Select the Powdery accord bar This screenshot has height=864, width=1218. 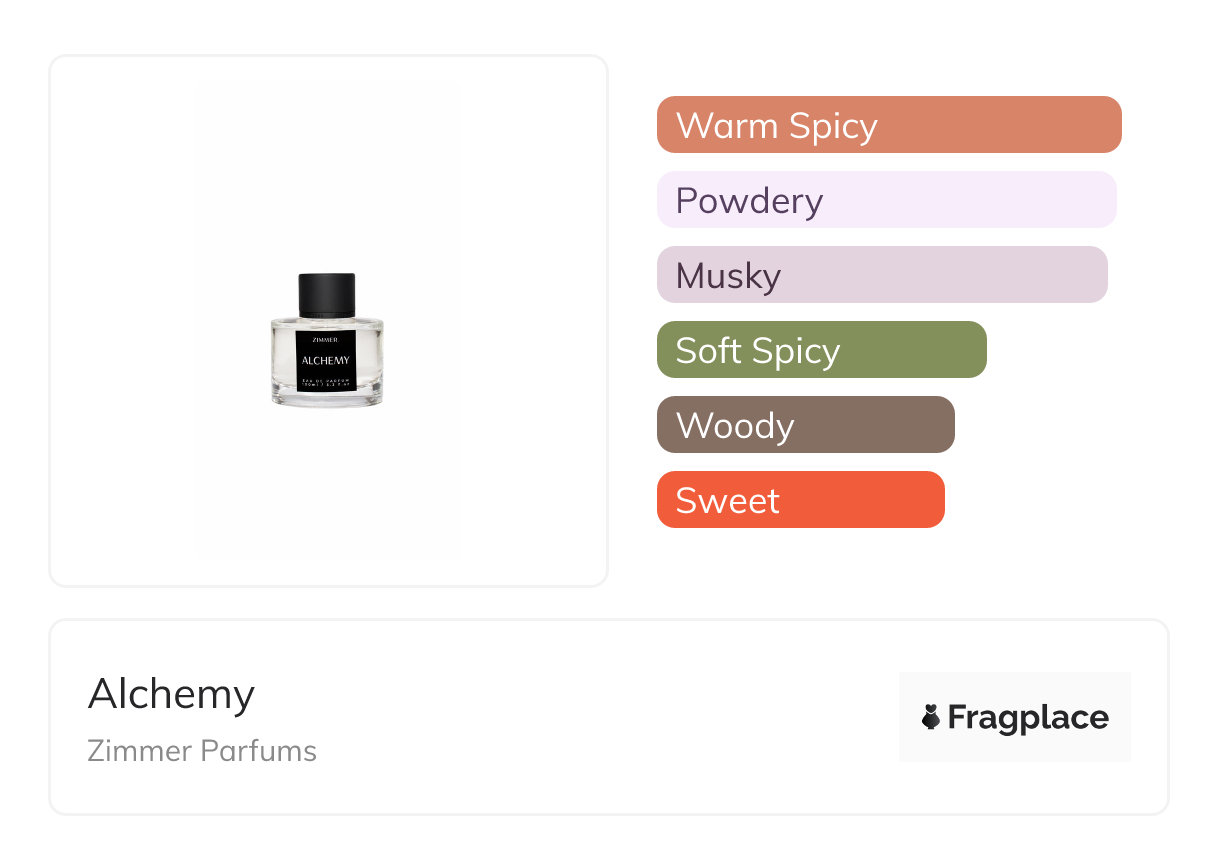[x=886, y=200]
